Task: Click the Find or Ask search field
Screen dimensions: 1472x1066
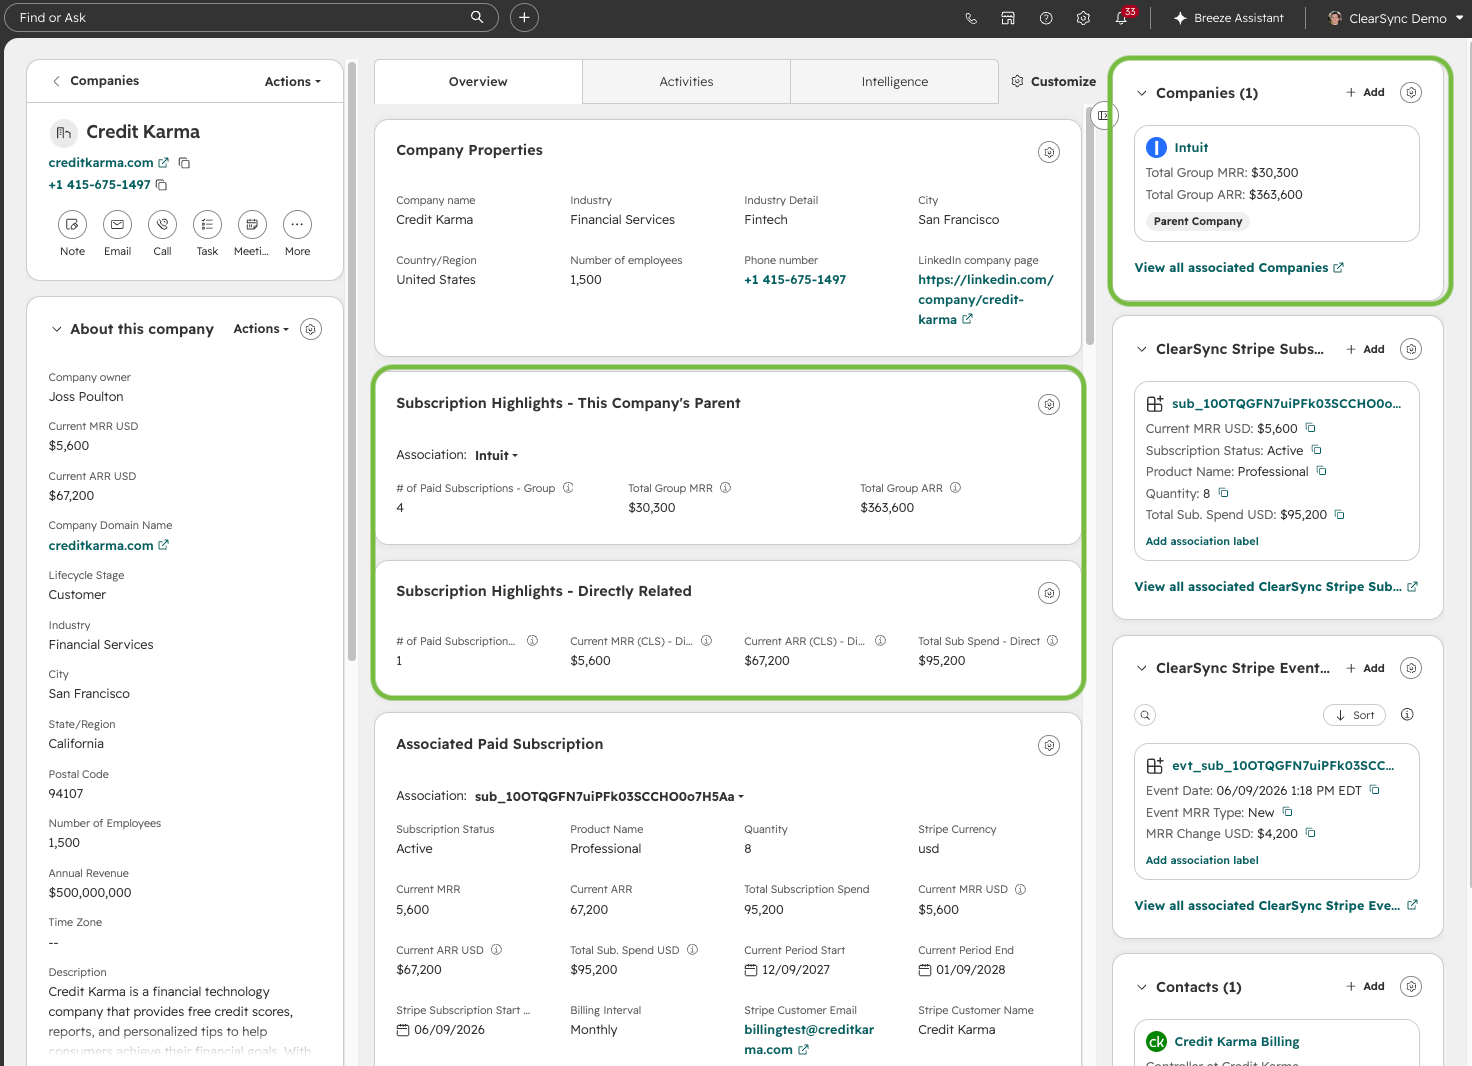Action: (251, 17)
